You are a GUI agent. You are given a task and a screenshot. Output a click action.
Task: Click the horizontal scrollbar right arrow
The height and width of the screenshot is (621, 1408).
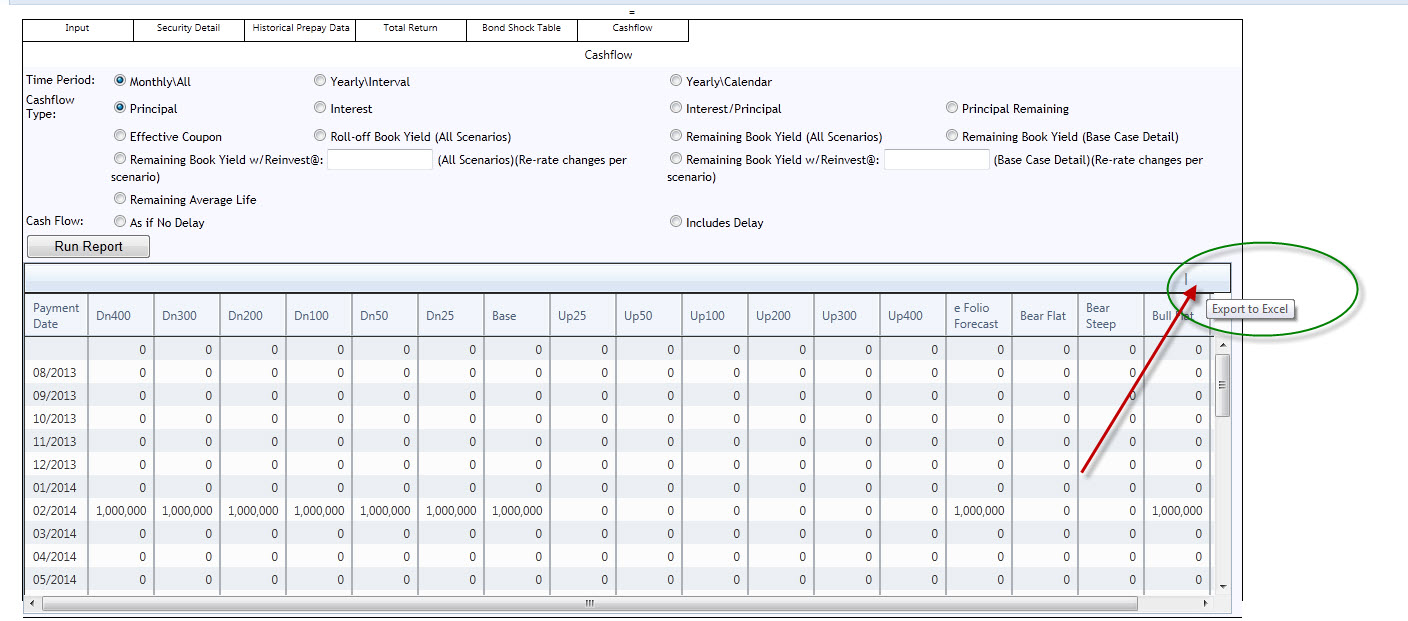(x=1205, y=604)
